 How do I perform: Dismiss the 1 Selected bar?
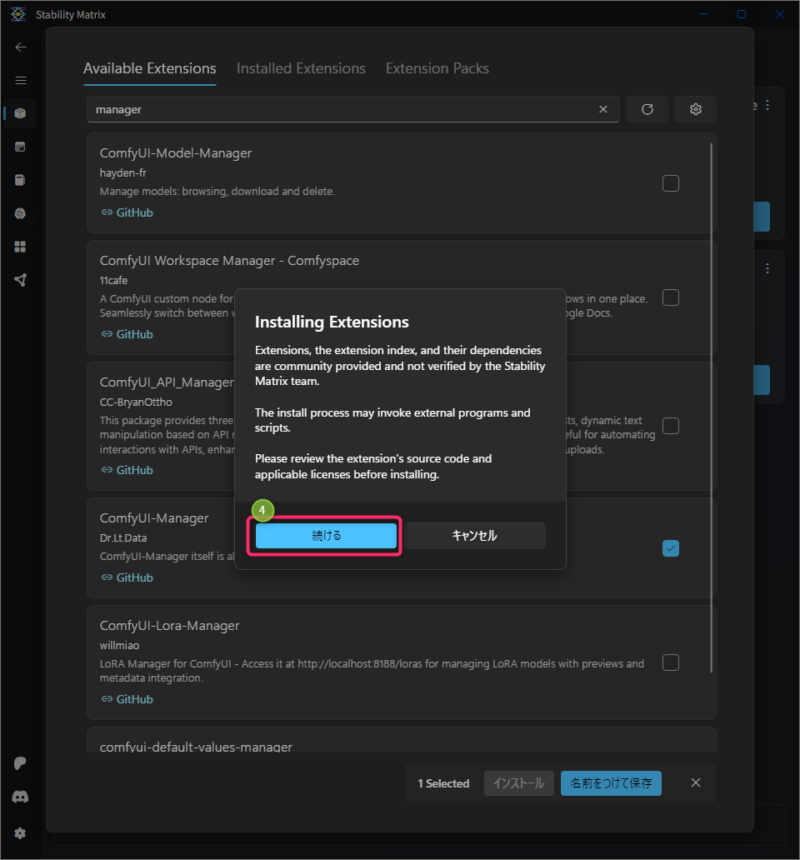pos(695,783)
